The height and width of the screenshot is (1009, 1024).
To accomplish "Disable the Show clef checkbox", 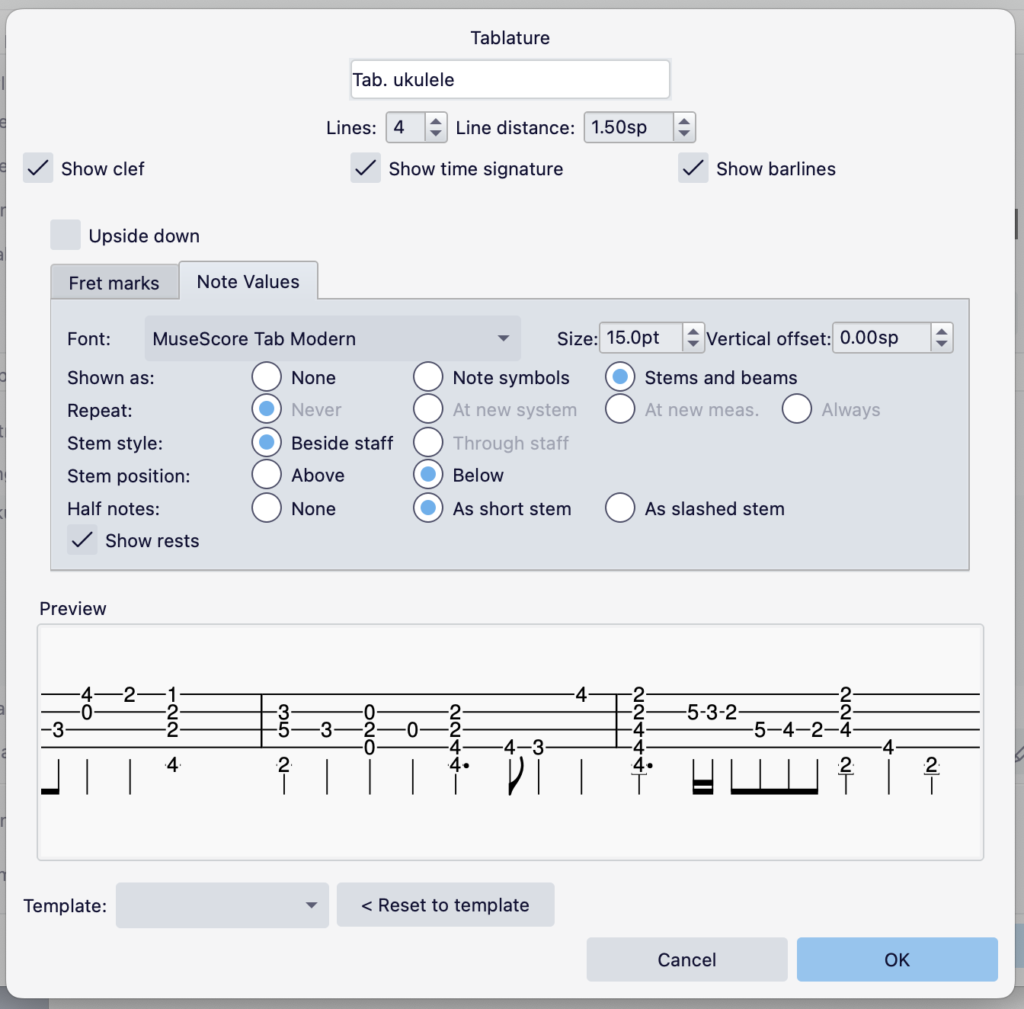I will coord(37,168).
